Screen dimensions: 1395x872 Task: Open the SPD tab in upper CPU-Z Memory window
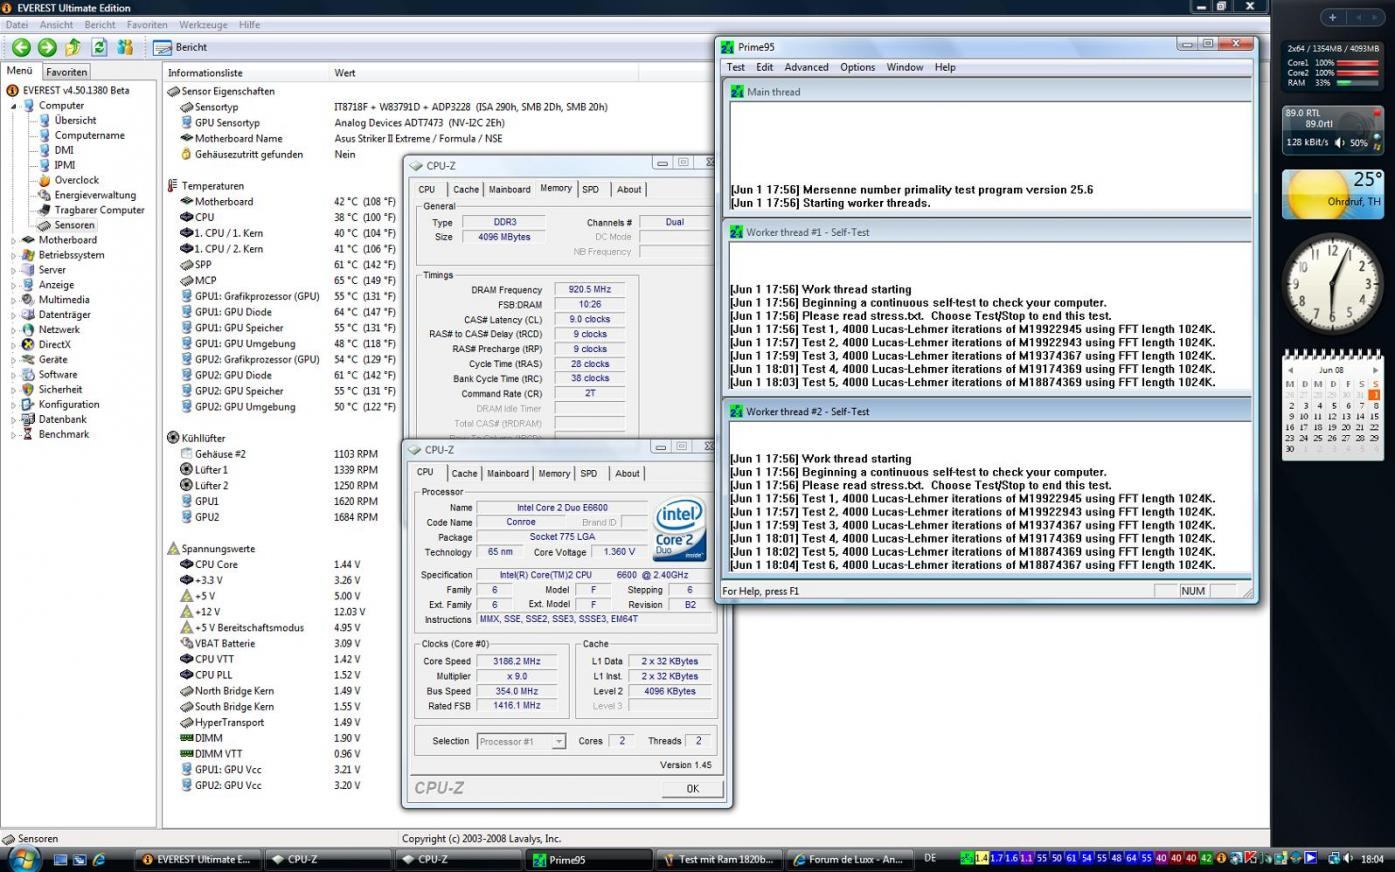591,190
